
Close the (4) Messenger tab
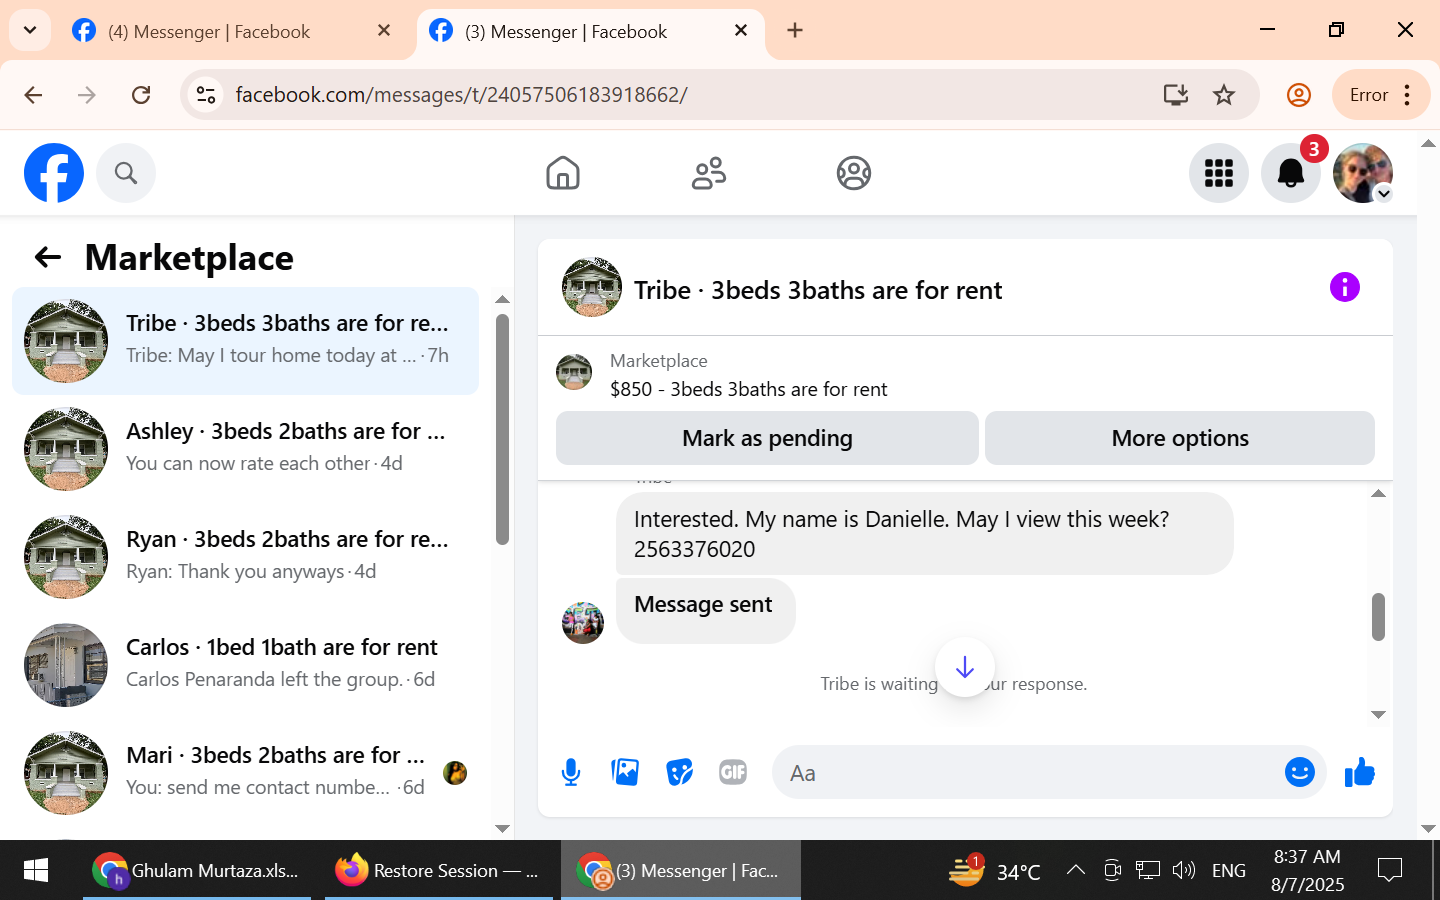(x=384, y=31)
